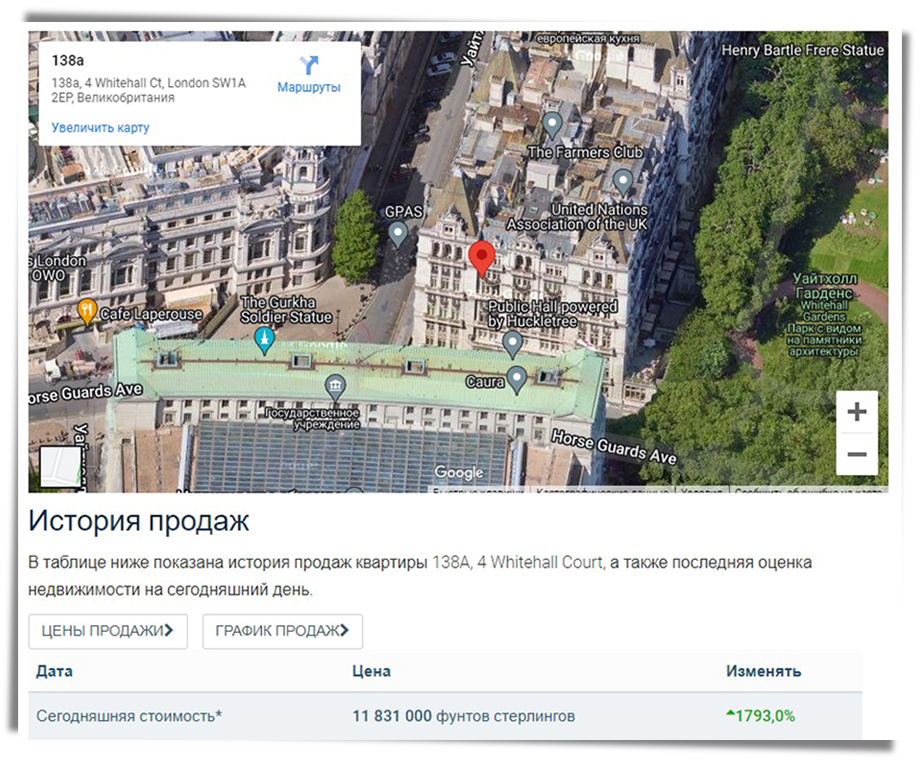Open the 138A, 4 Whitehall Court link
Screen dimensions: 920x765
coord(517,563)
